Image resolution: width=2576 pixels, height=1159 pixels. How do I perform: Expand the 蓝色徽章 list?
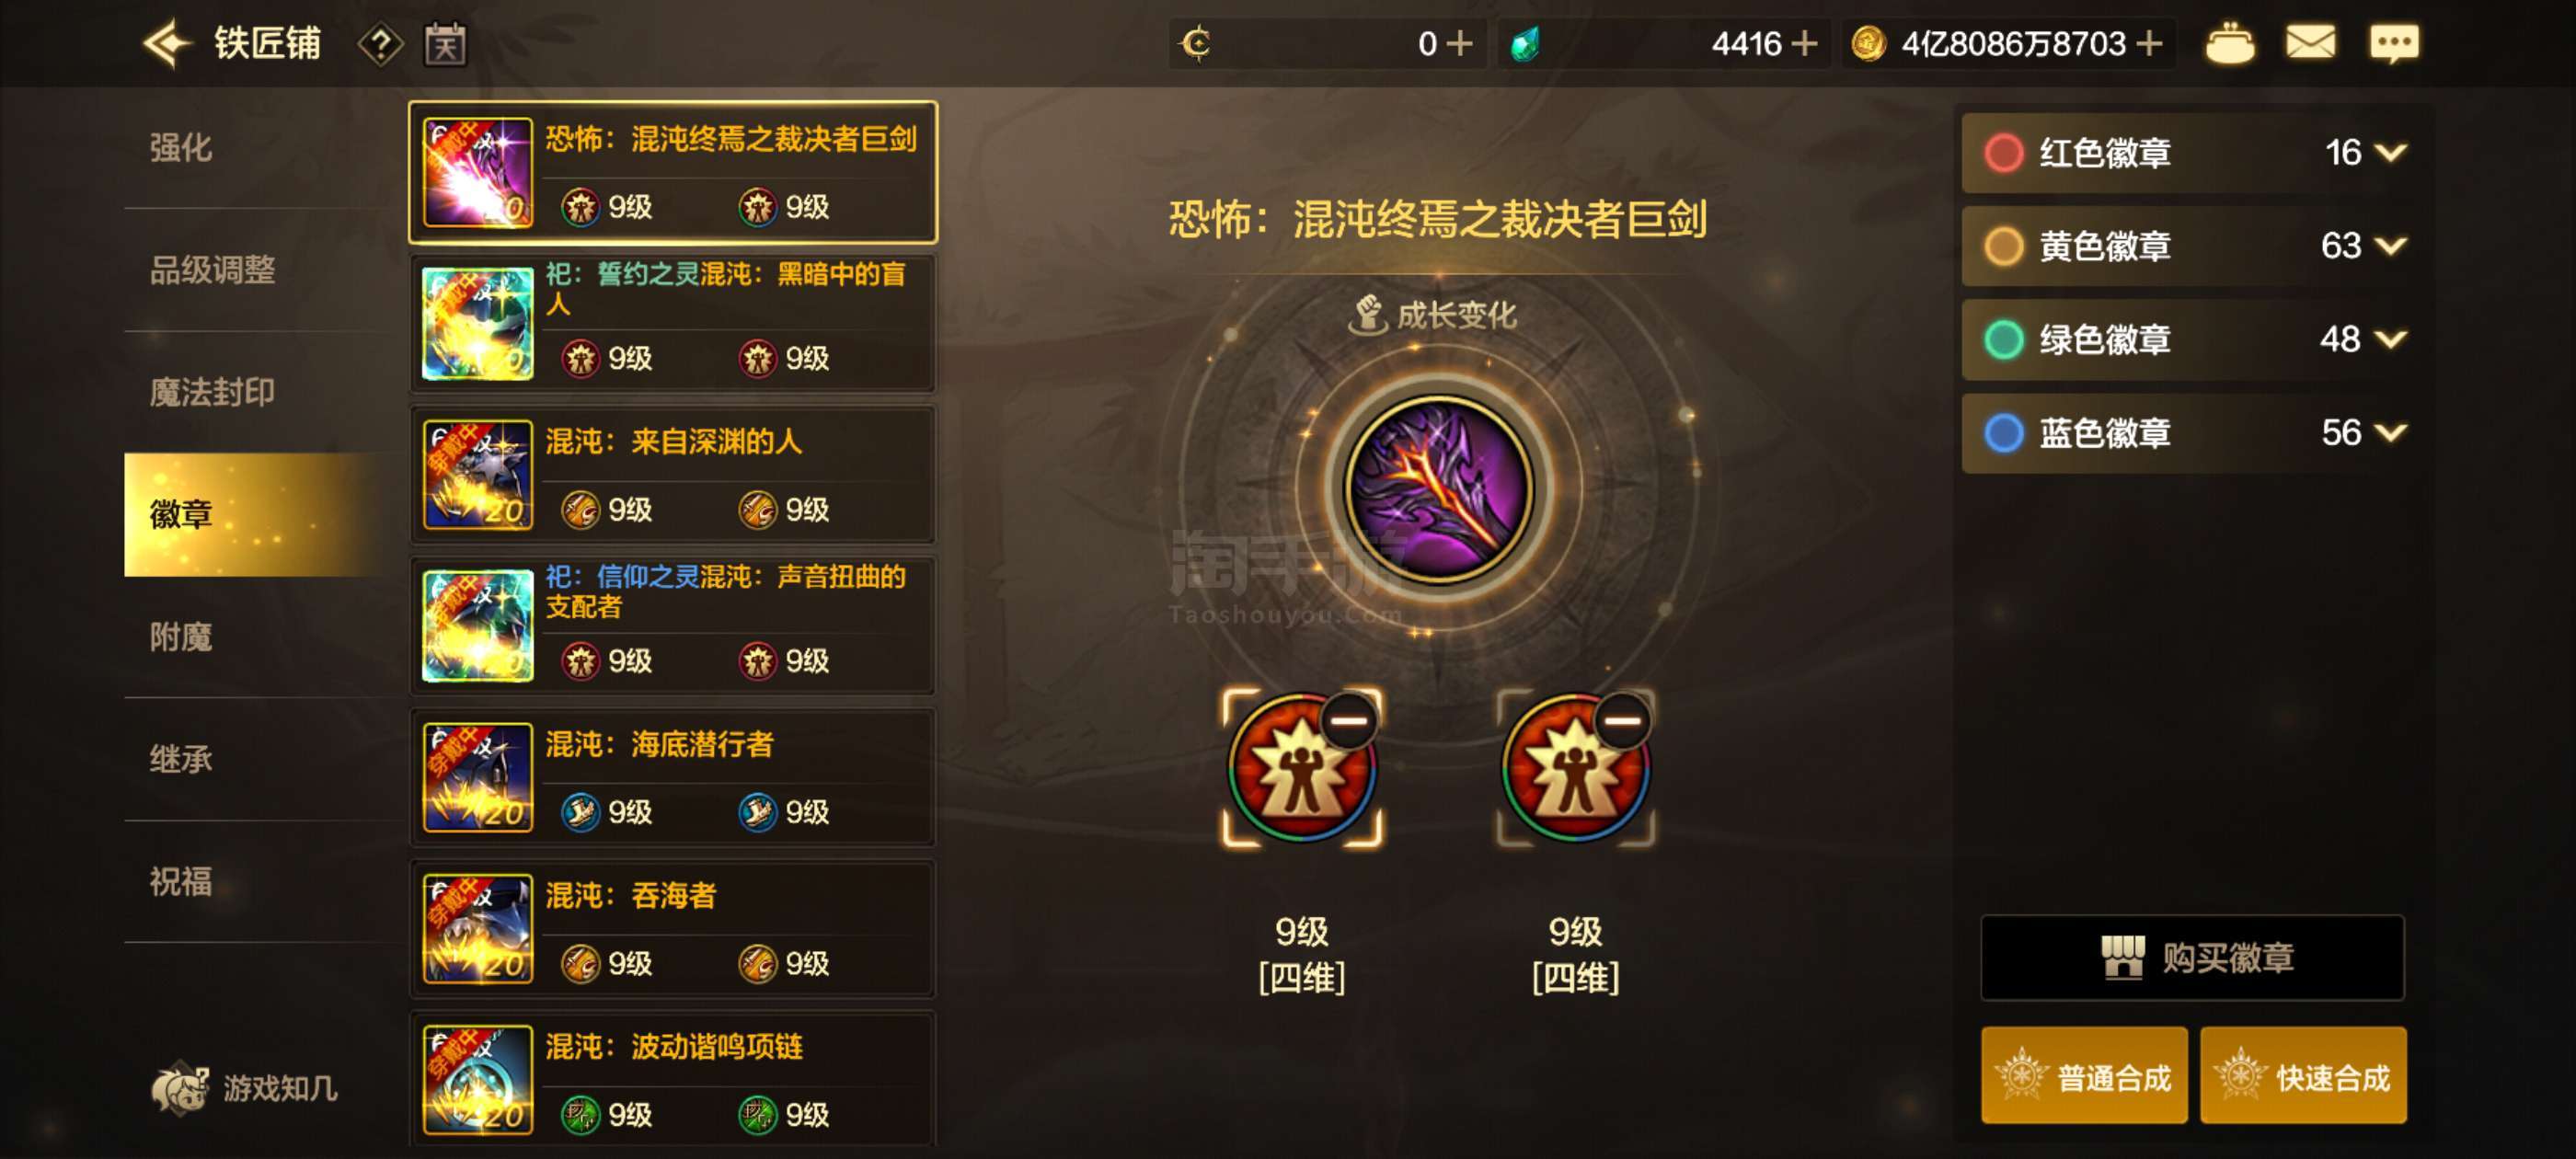click(x=2391, y=433)
